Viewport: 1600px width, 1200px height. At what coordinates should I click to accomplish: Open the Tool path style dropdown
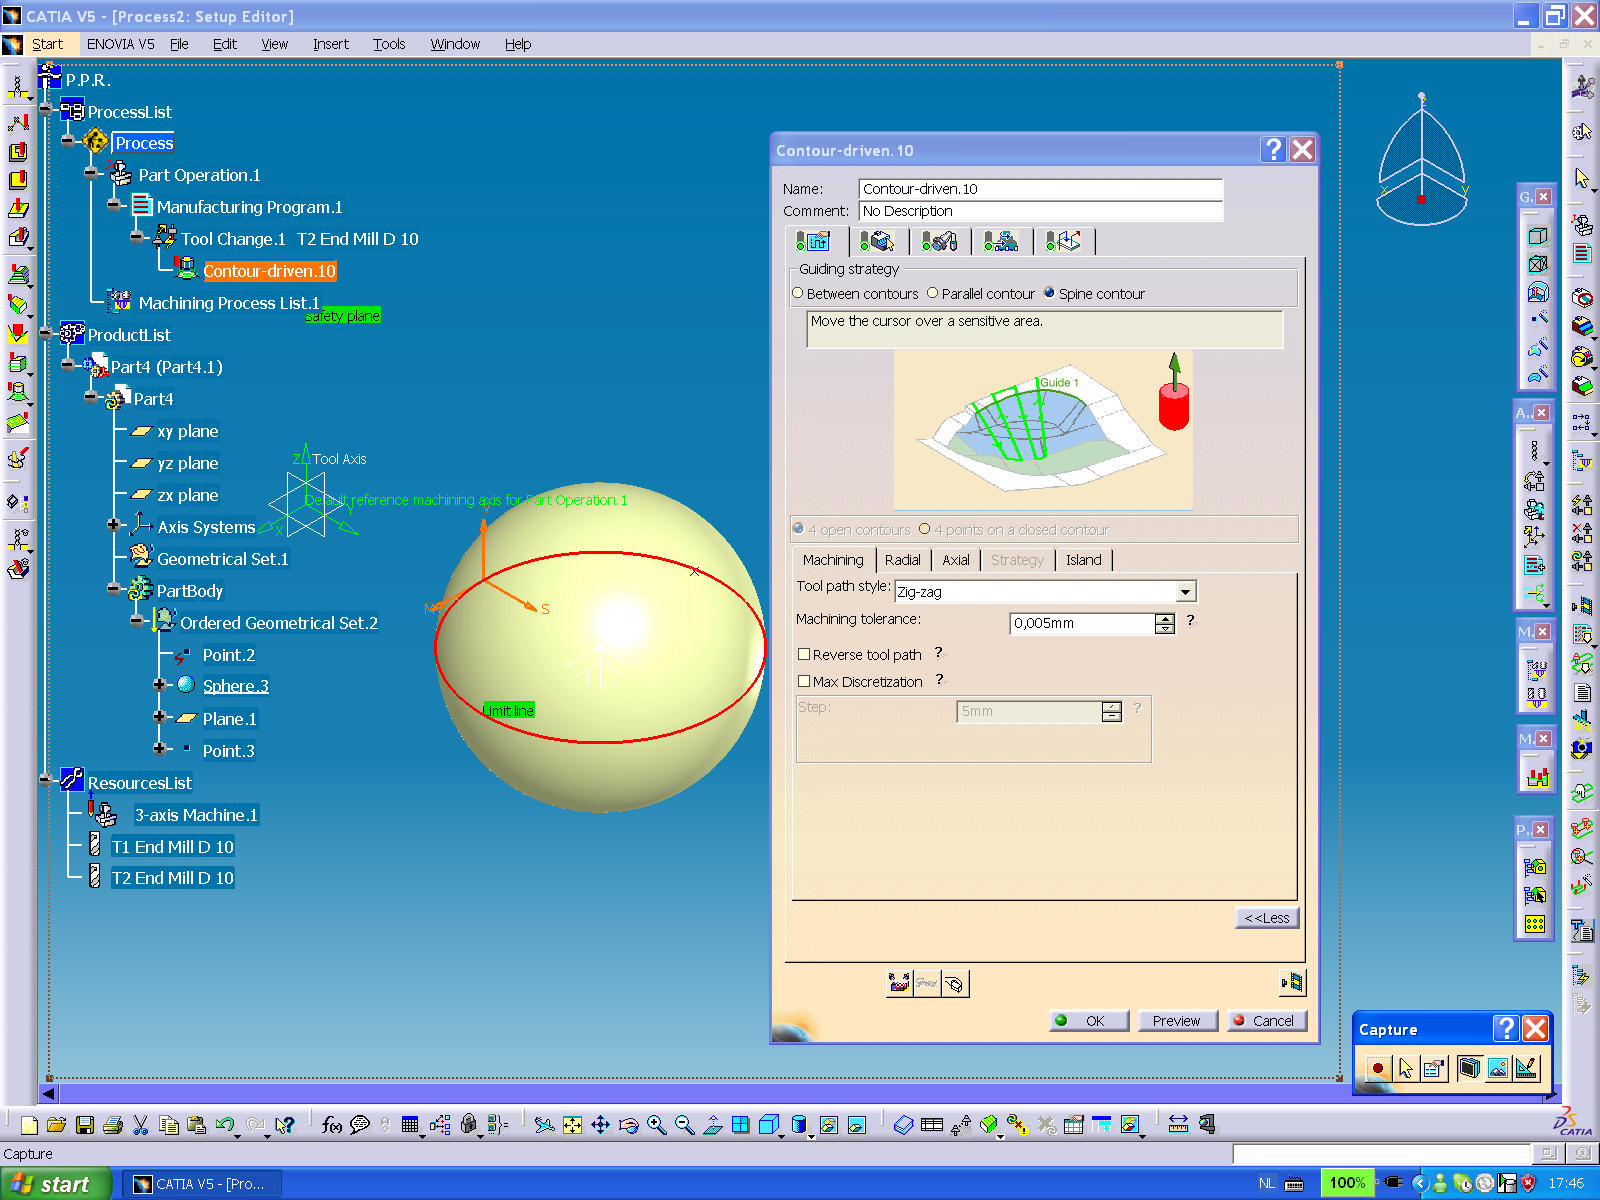tap(1185, 592)
